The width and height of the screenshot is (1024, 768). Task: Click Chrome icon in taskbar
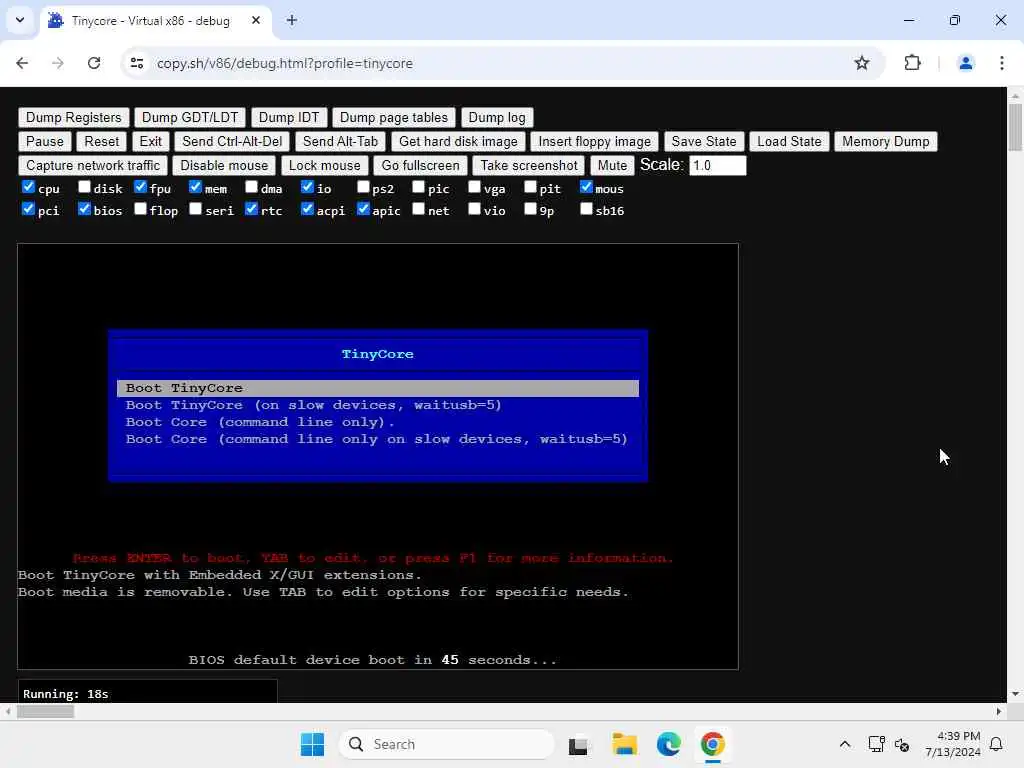712,744
